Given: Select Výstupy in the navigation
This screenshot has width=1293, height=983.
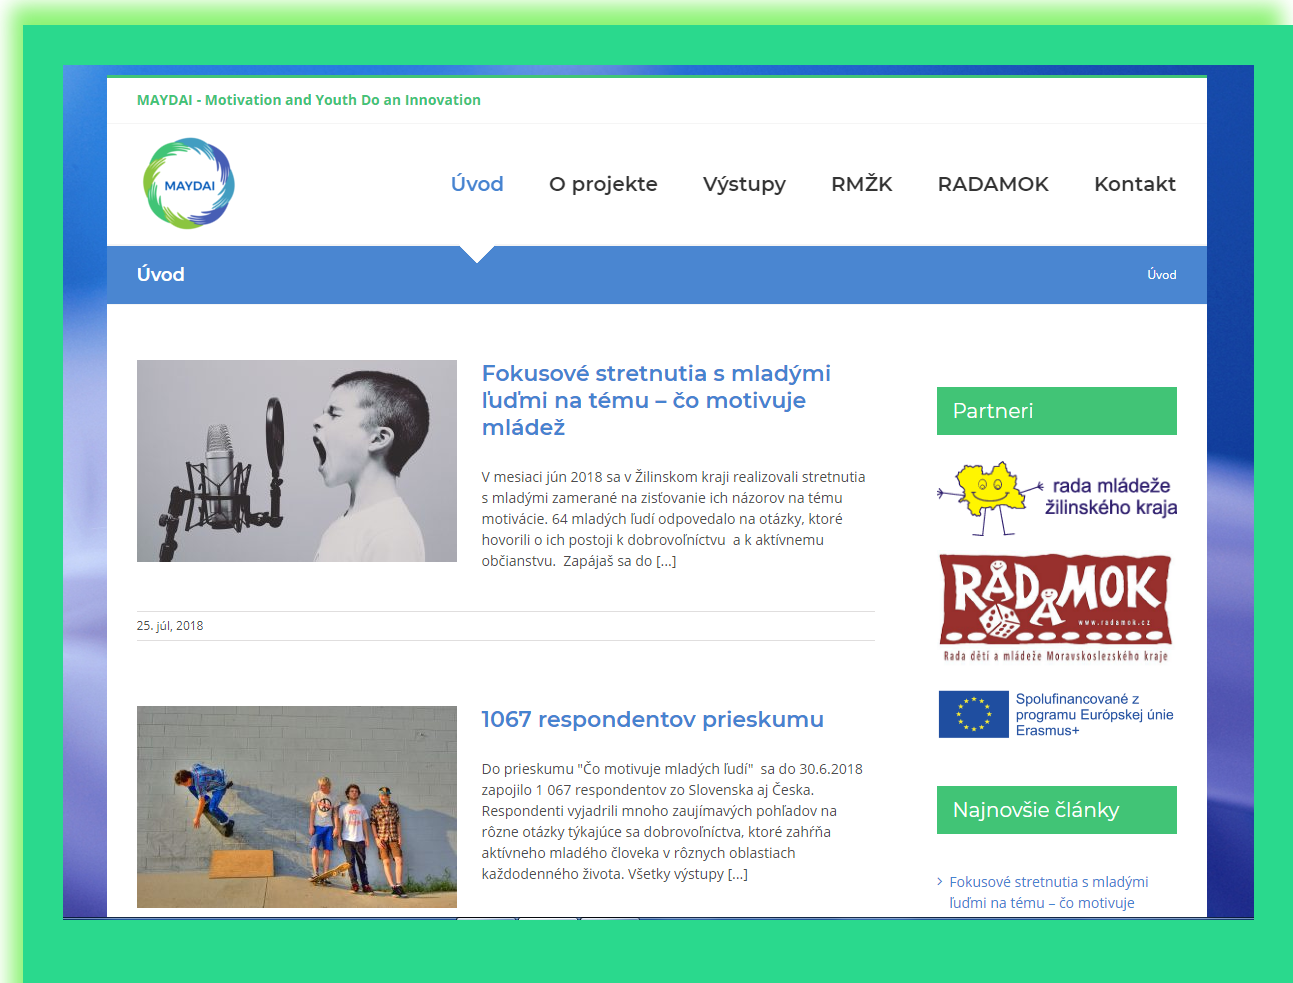Looking at the screenshot, I should pyautogui.click(x=744, y=184).
